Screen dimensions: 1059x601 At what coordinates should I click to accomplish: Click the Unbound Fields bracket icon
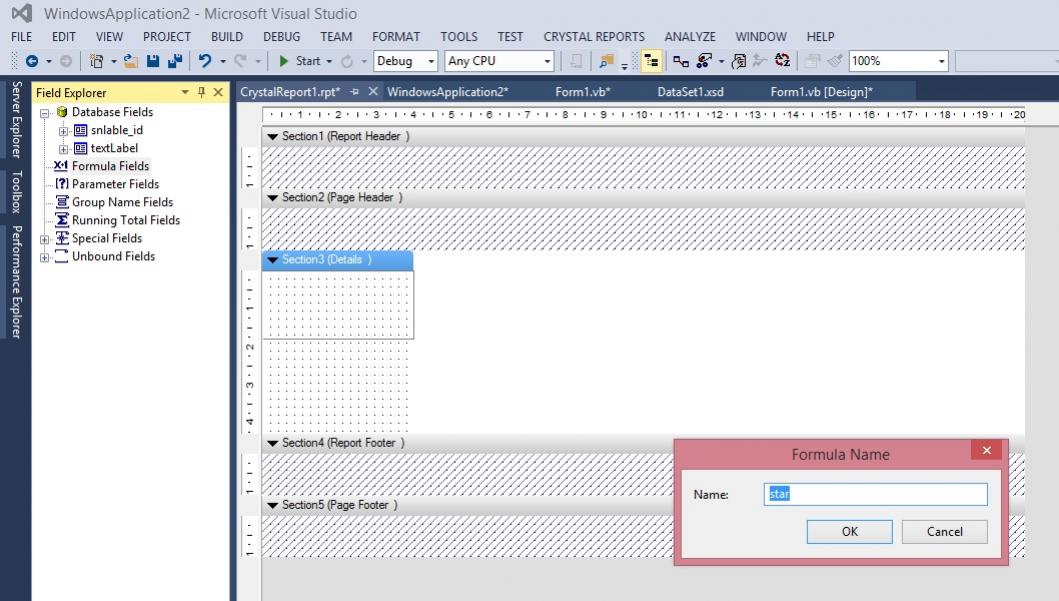point(61,256)
